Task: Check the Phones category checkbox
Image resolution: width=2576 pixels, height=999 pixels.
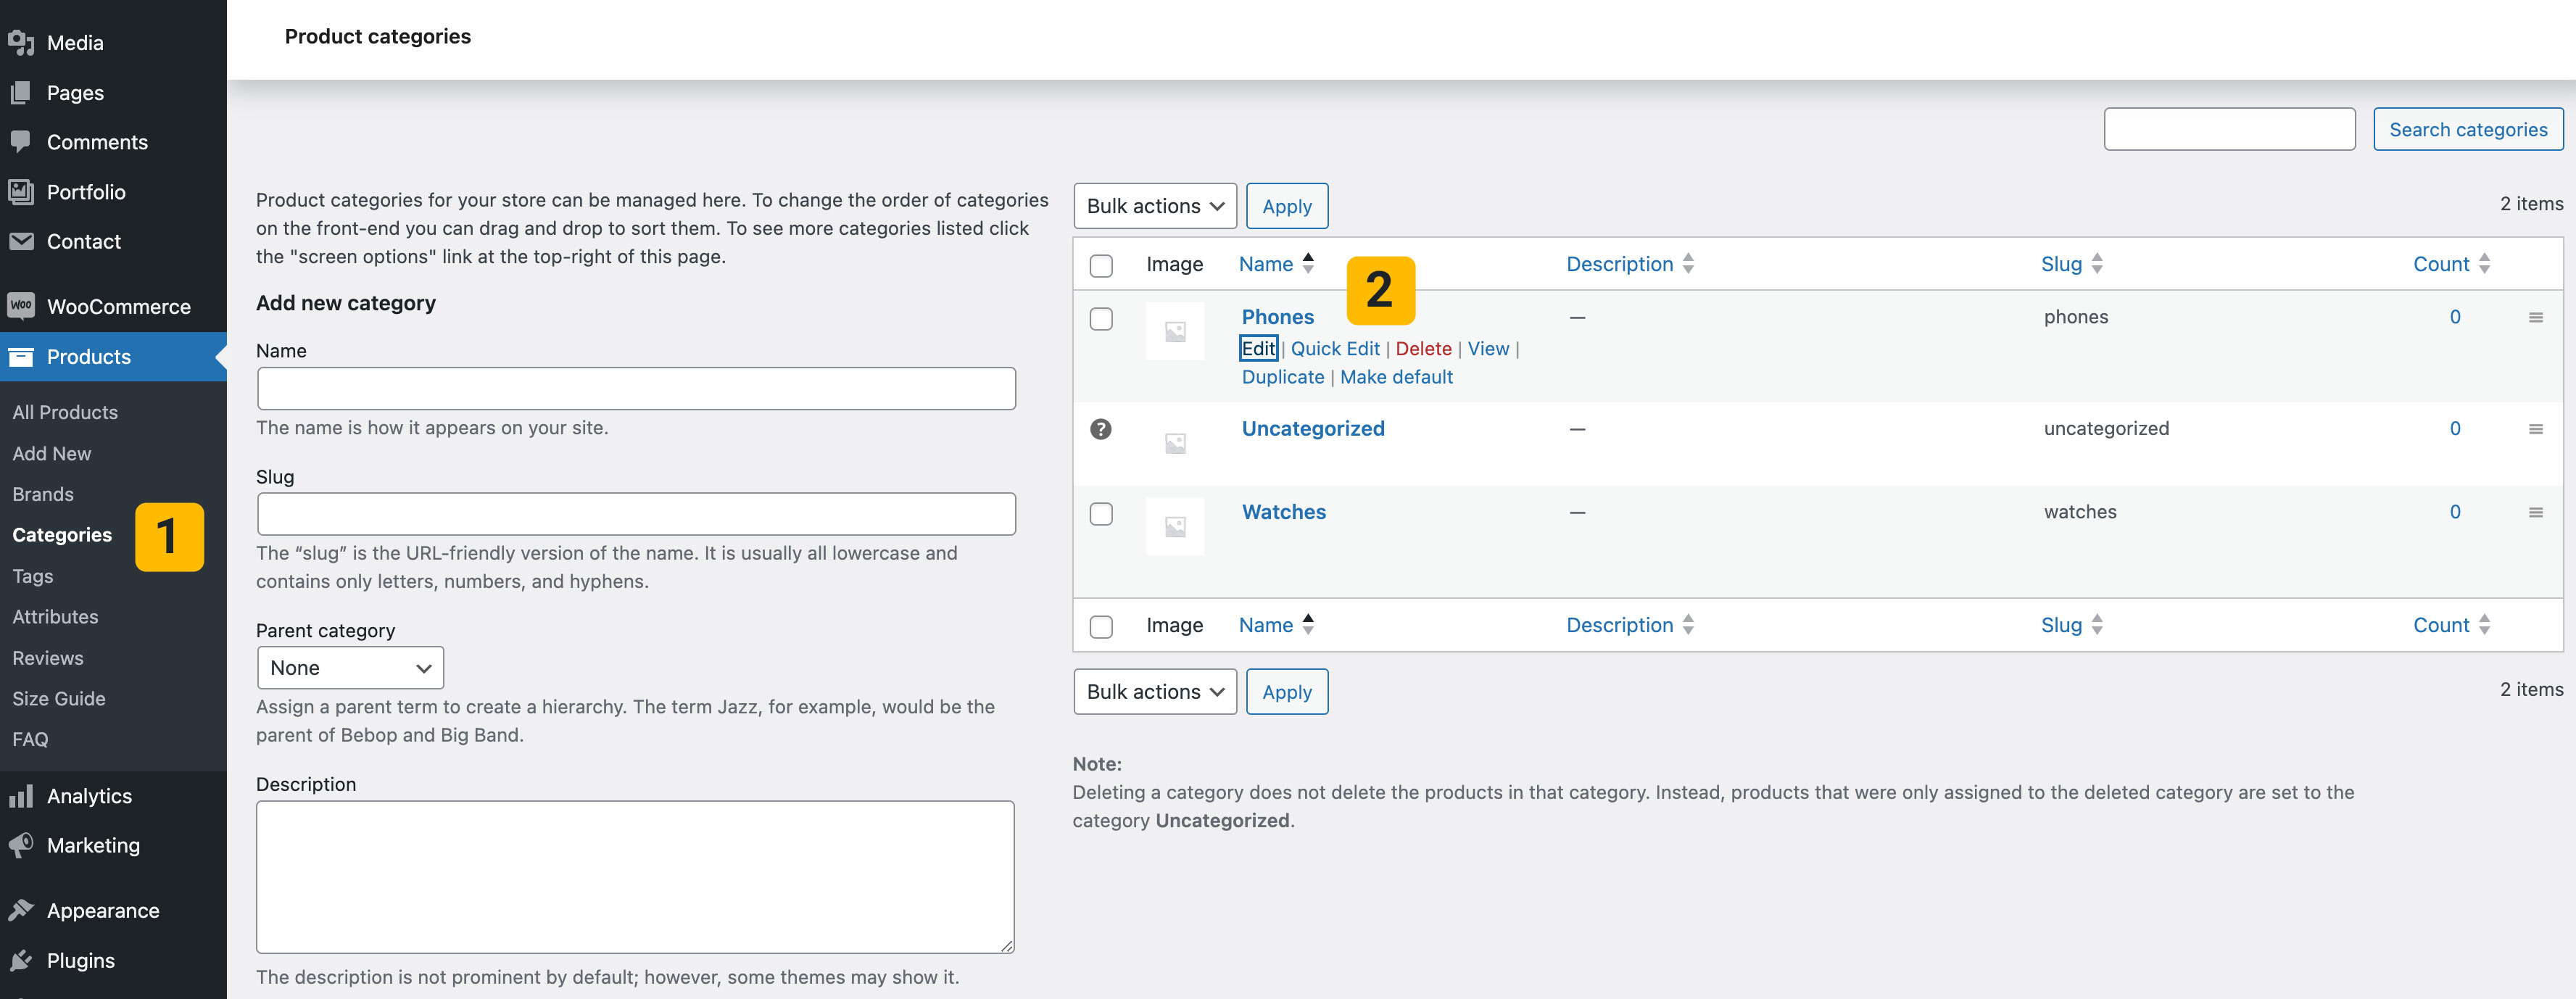Action: coord(1100,319)
